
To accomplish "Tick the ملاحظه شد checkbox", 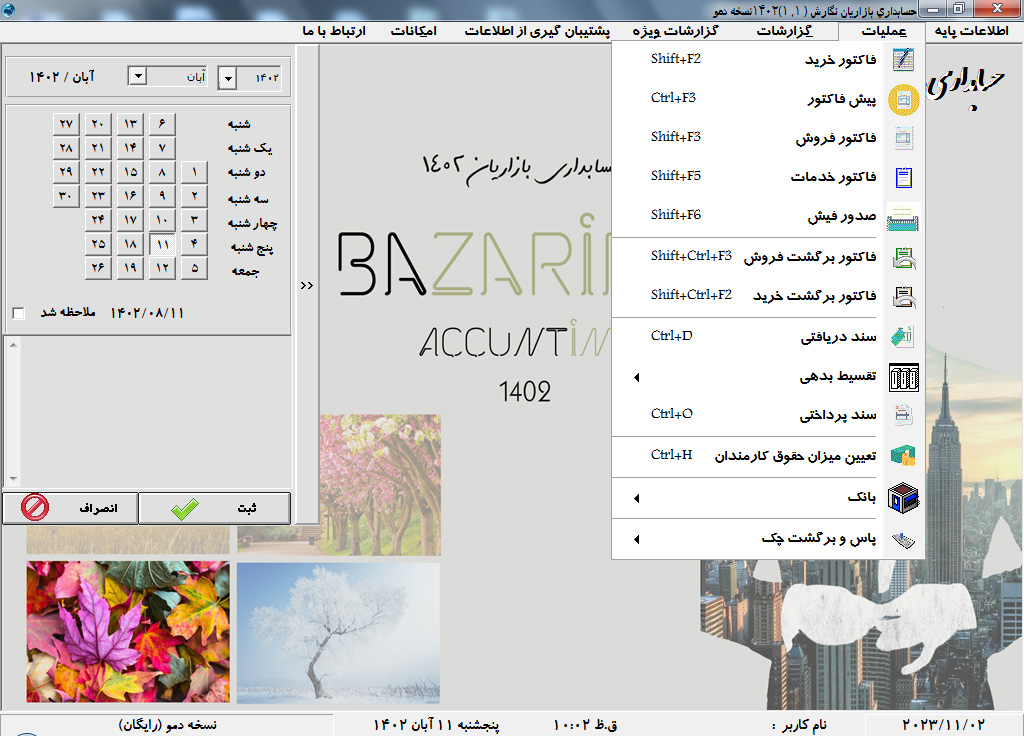I will click(18, 313).
